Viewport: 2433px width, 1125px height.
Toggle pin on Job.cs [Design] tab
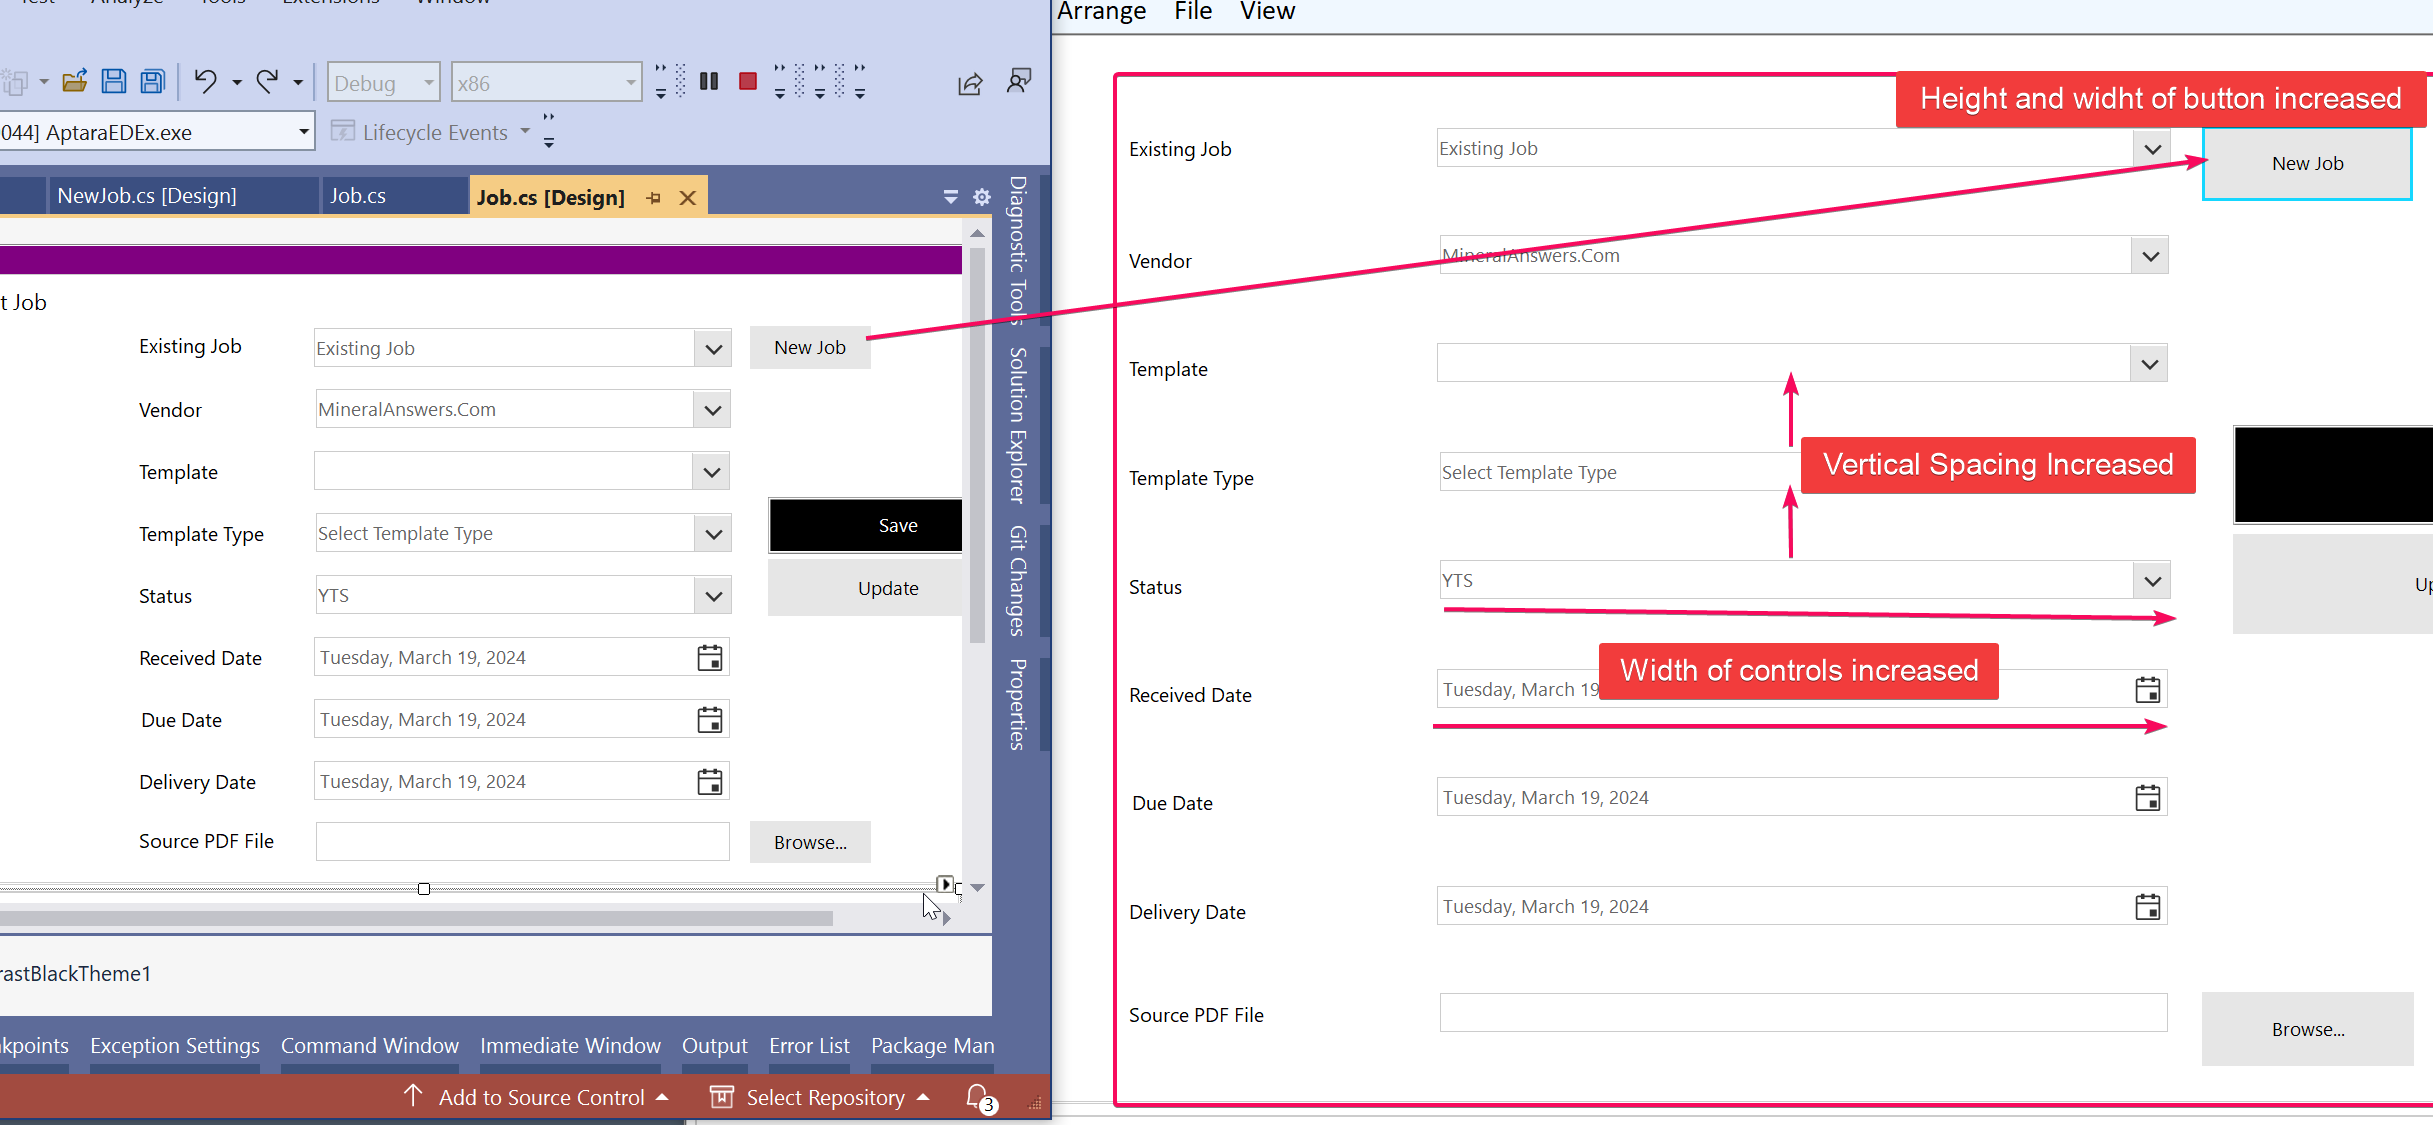click(x=654, y=198)
